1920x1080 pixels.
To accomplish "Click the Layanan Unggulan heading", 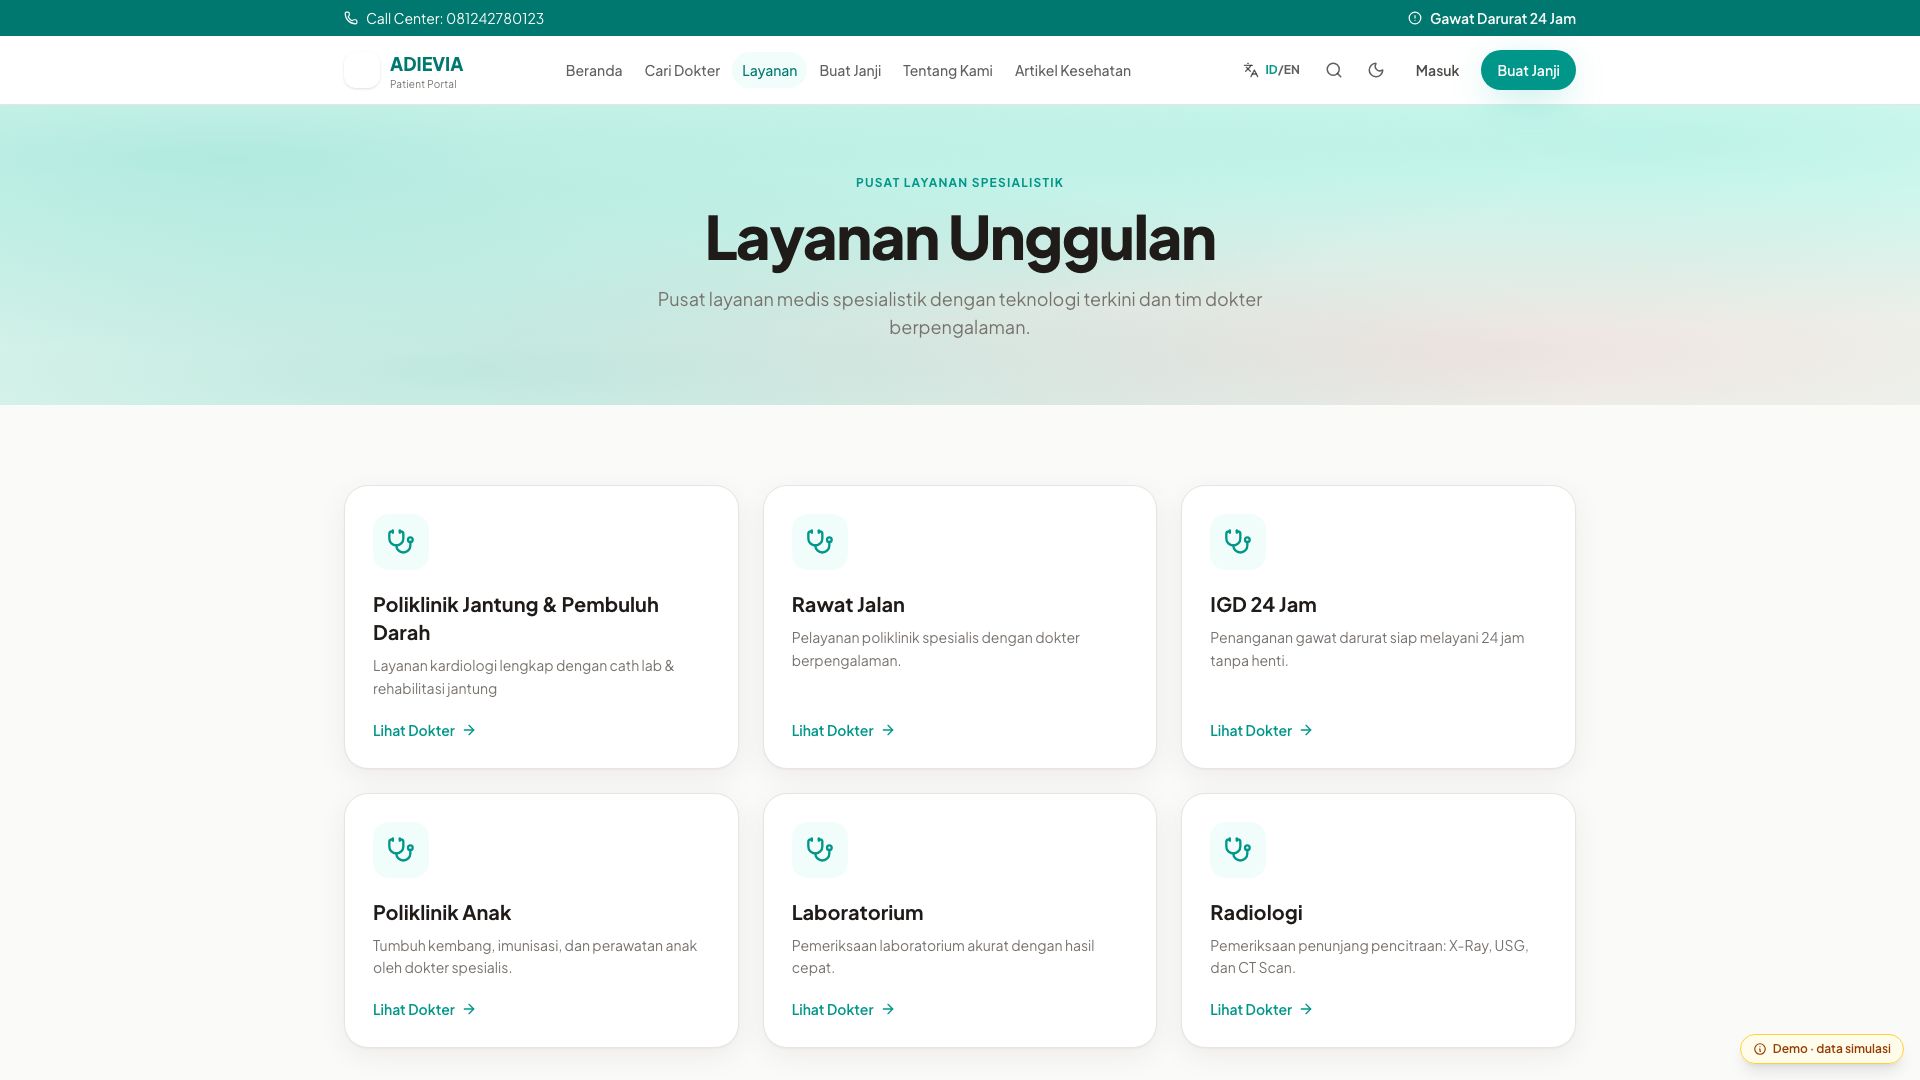I will [x=960, y=238].
